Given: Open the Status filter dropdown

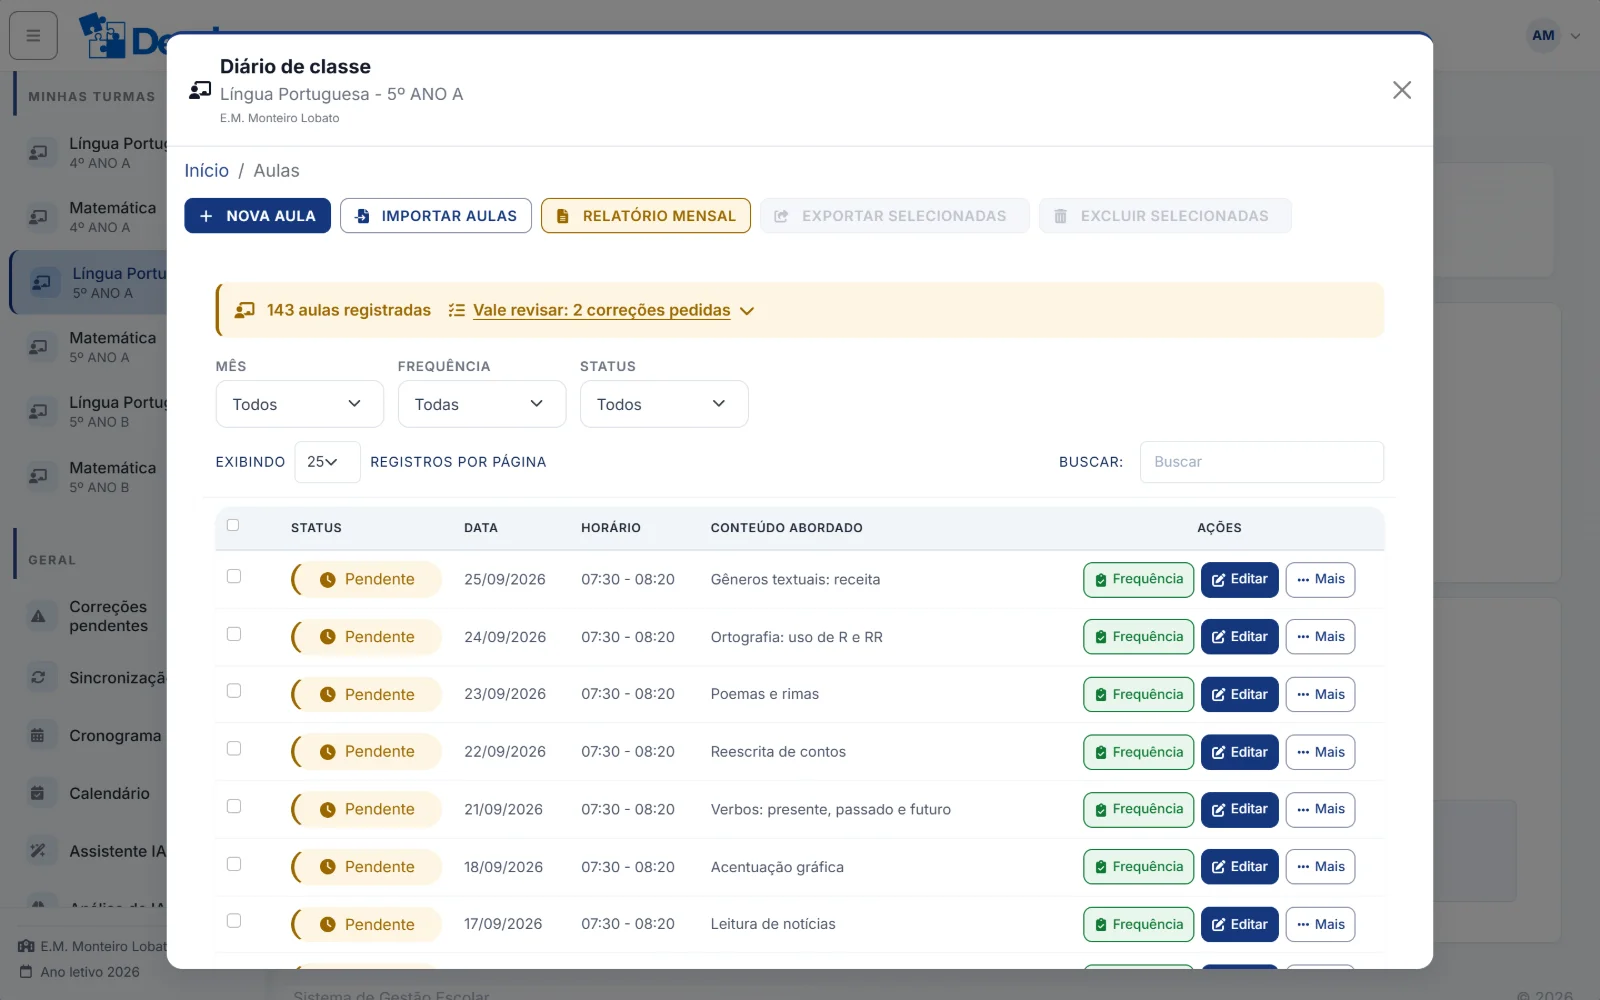Looking at the screenshot, I should (x=664, y=404).
